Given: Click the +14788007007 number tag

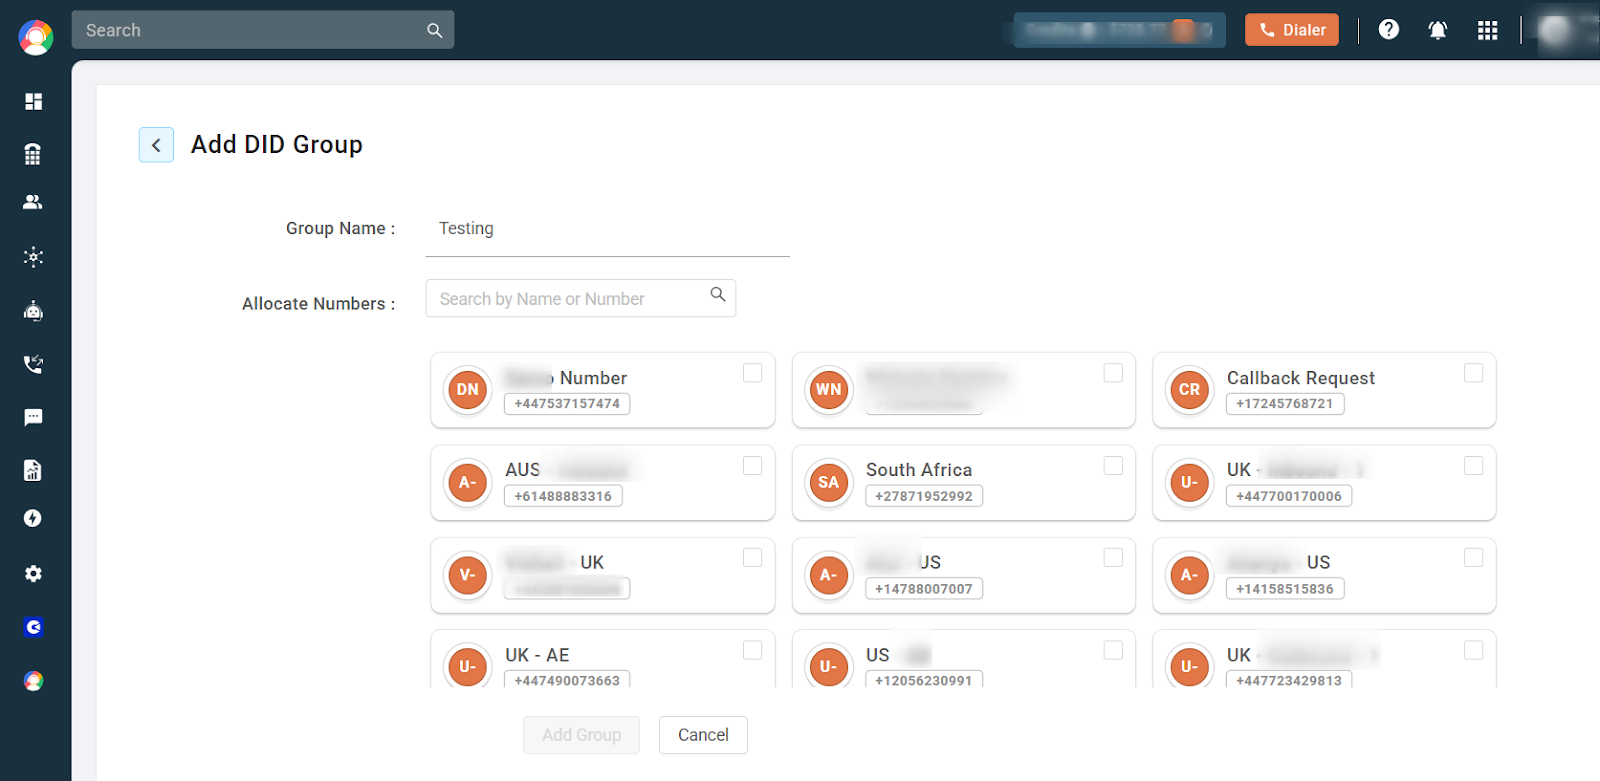Looking at the screenshot, I should (924, 589).
